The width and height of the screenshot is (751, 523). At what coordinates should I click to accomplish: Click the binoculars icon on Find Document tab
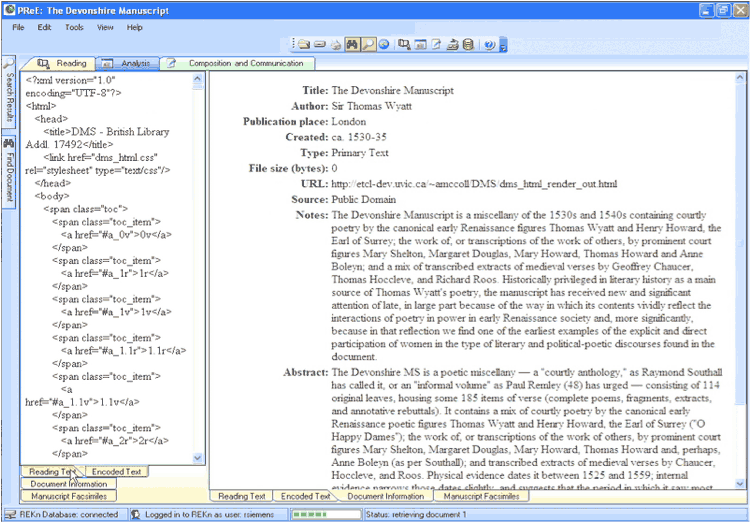tap(9, 144)
